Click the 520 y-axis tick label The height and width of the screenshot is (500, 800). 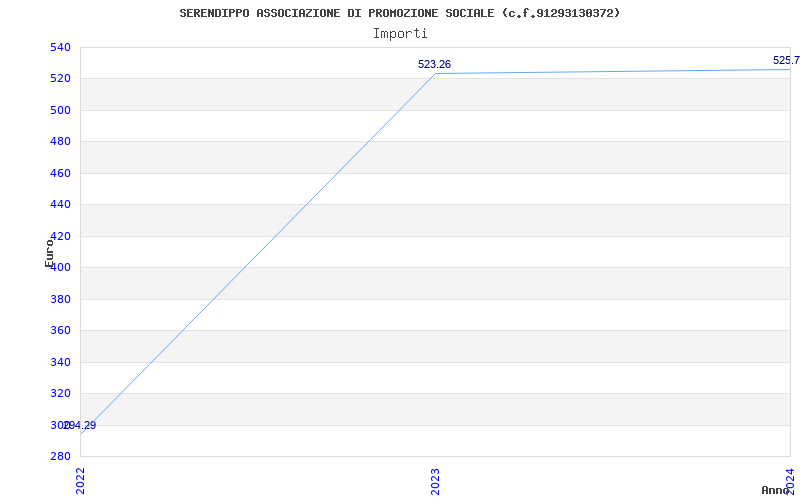click(x=60, y=79)
